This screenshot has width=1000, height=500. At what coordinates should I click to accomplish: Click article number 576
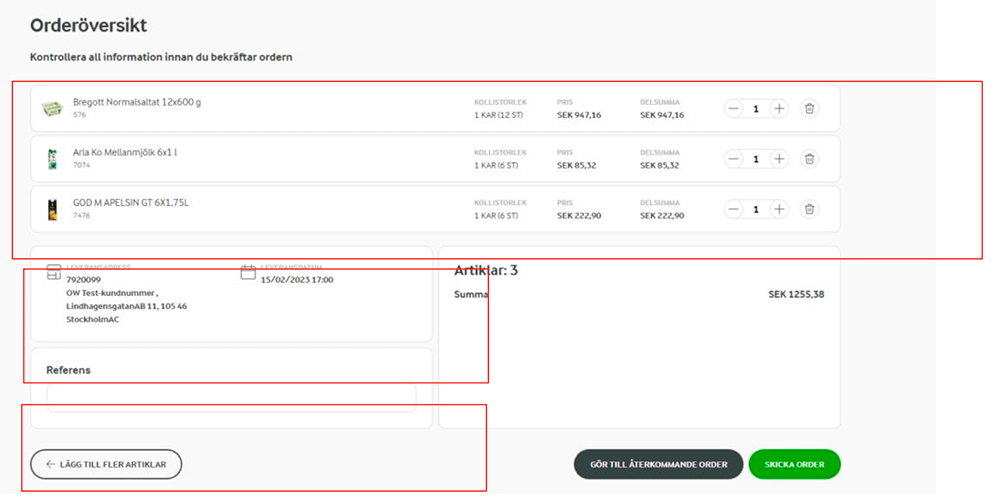pyautogui.click(x=79, y=115)
